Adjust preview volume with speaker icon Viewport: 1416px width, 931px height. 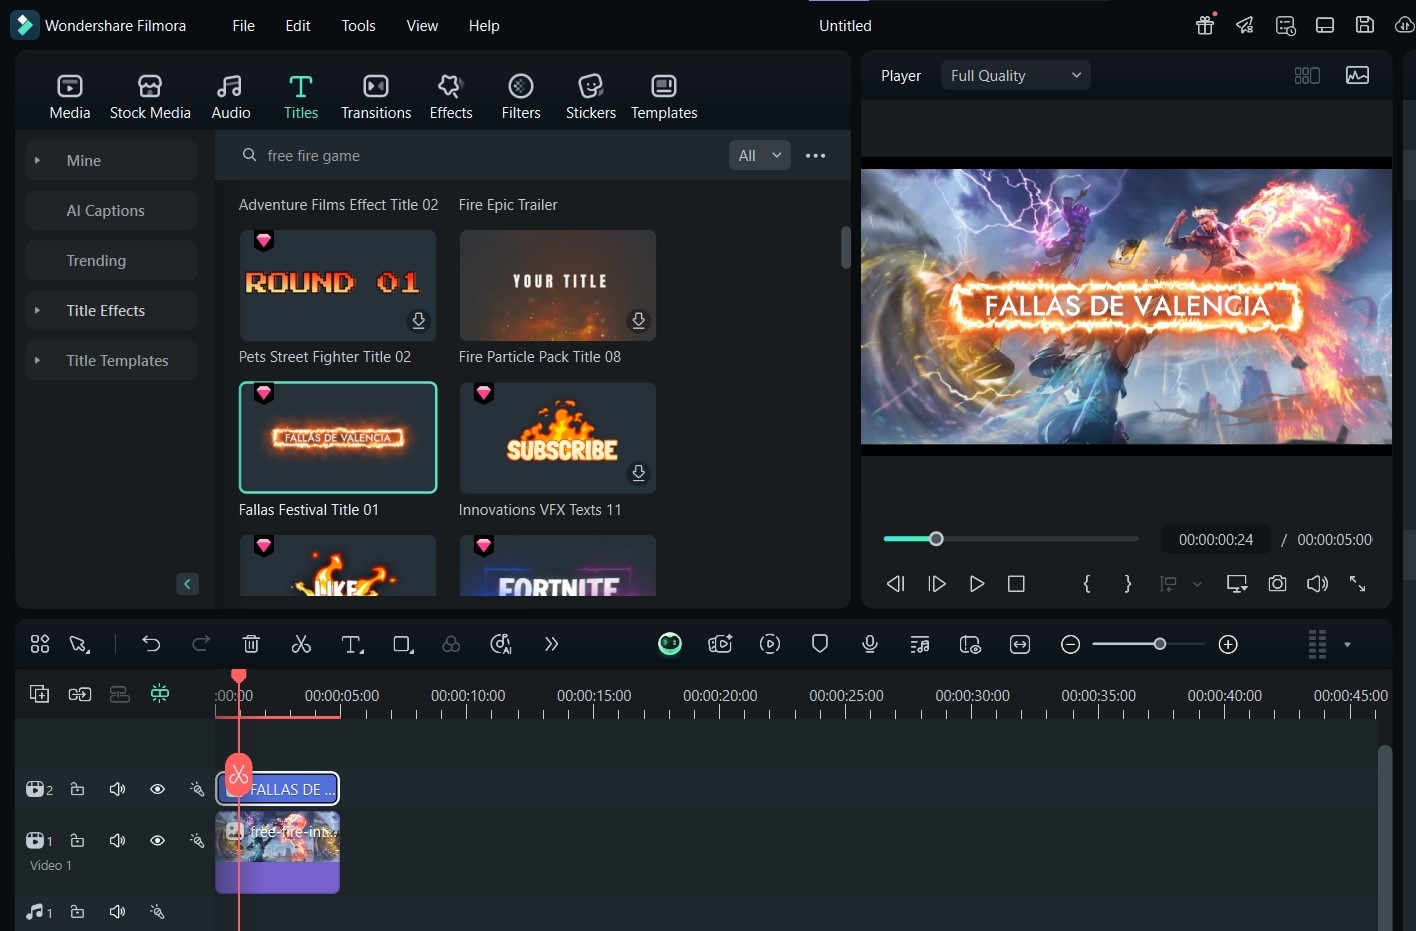(x=1317, y=583)
